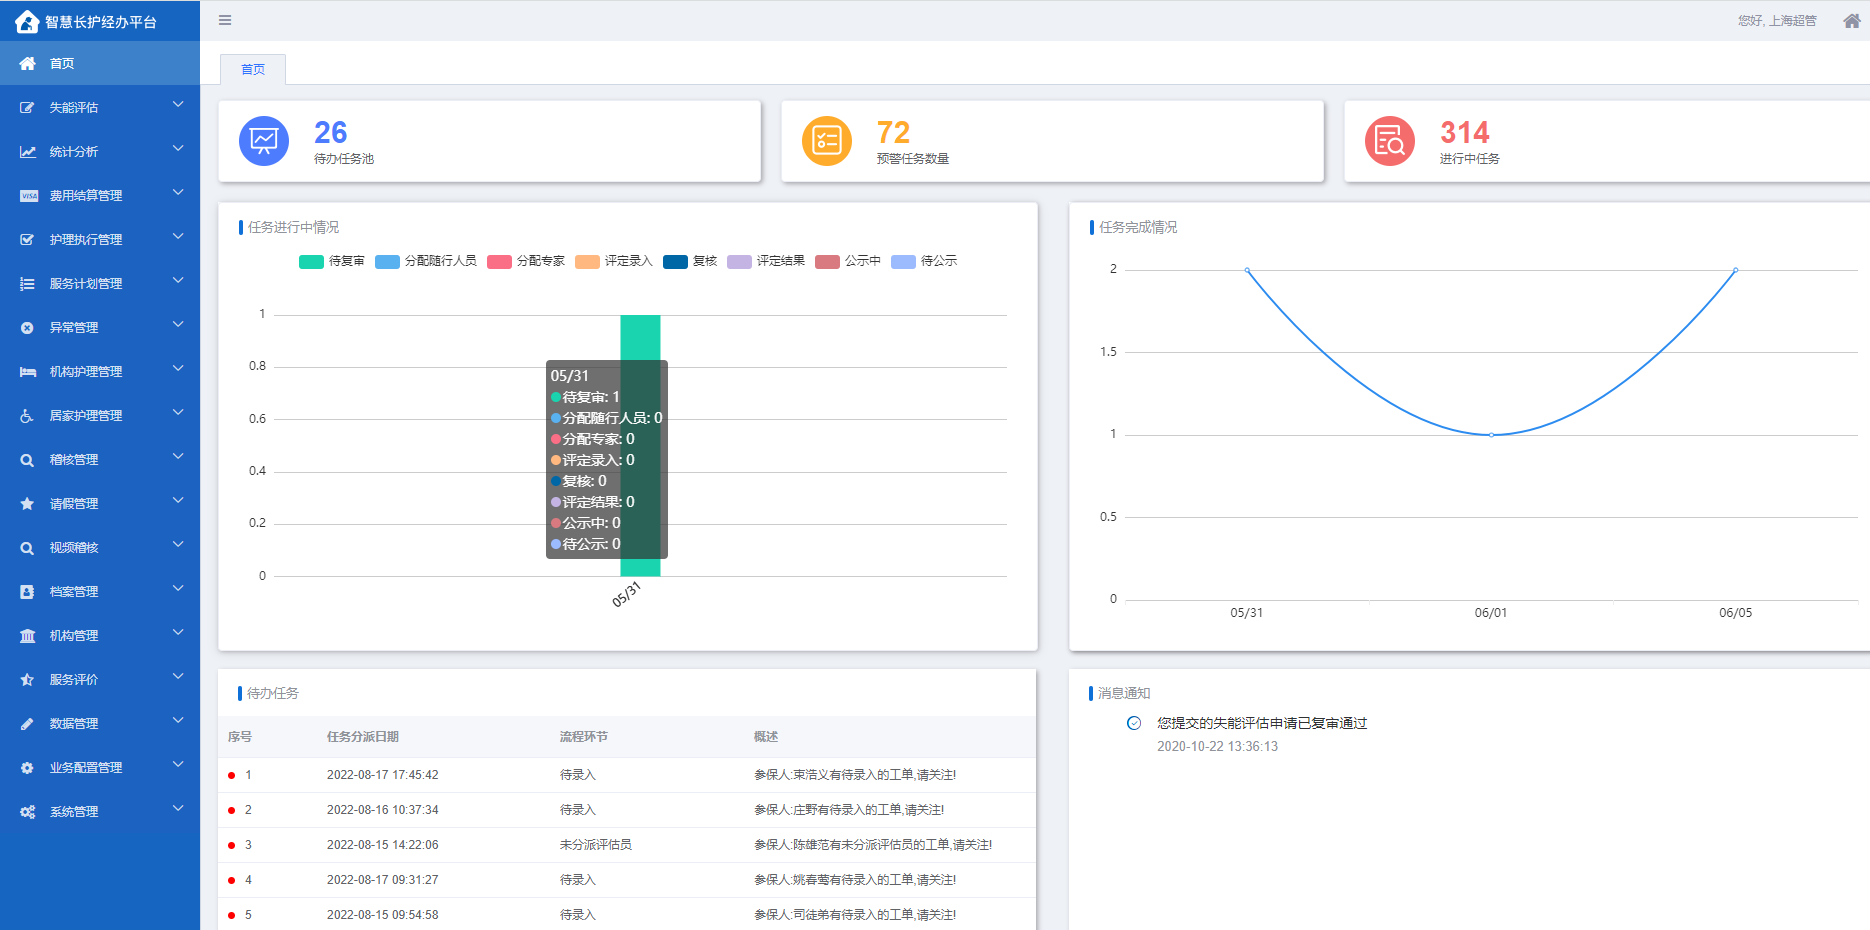Open the 首页 tab

pos(253,69)
